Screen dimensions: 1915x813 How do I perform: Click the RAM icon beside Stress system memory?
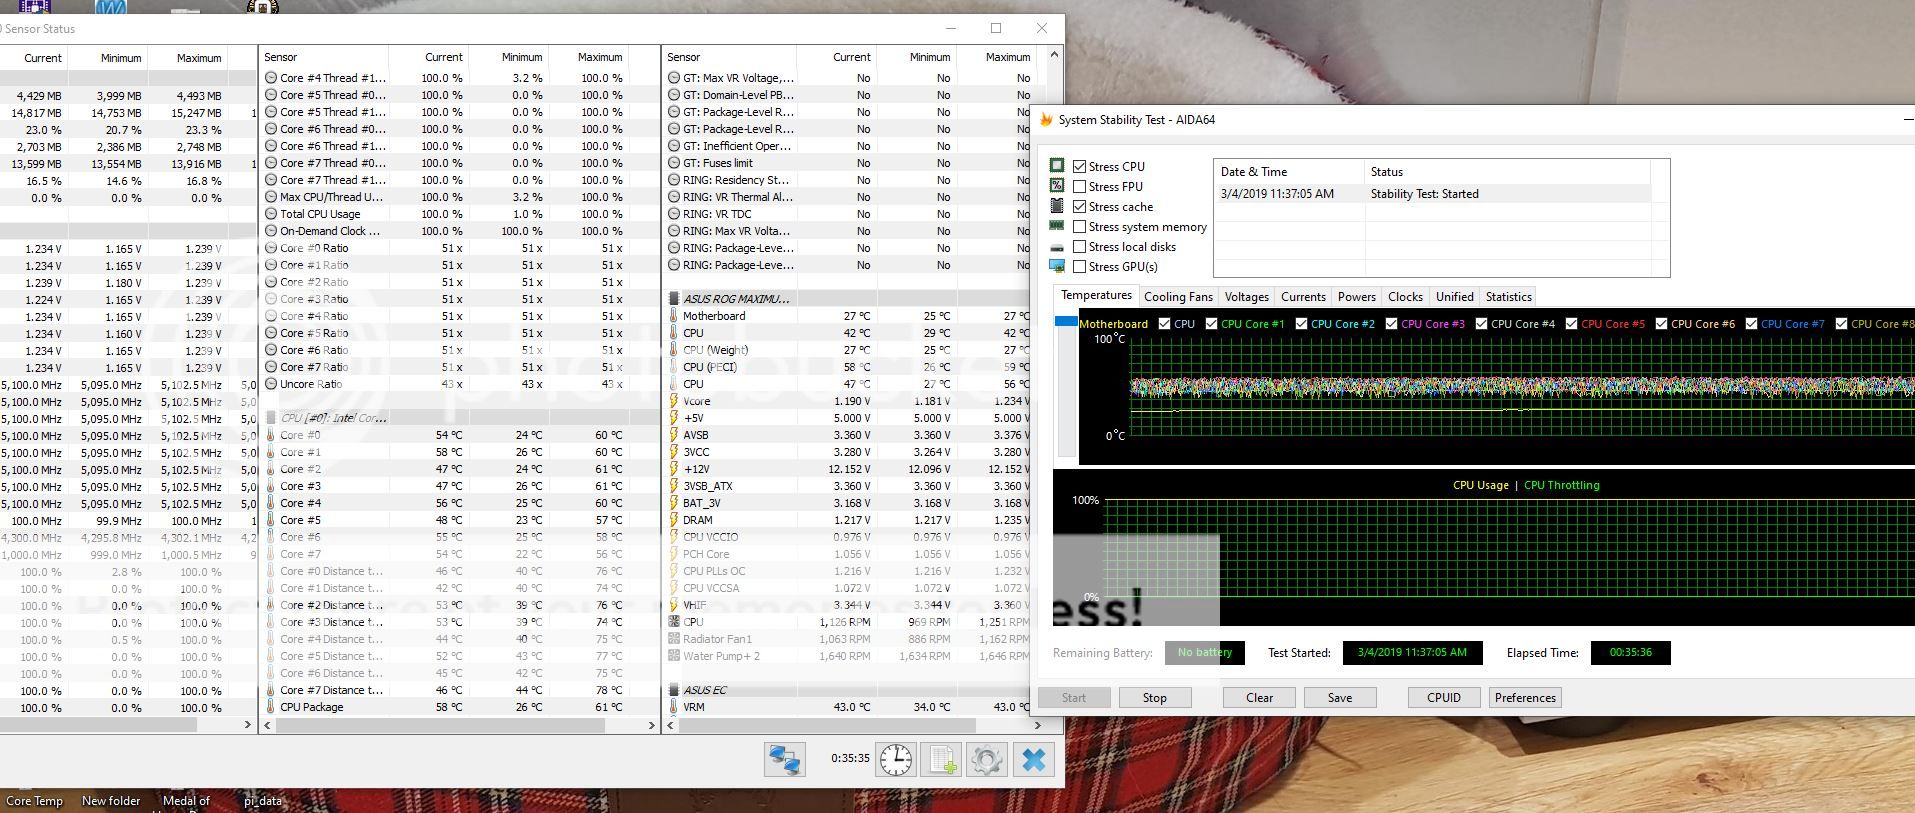1057,226
